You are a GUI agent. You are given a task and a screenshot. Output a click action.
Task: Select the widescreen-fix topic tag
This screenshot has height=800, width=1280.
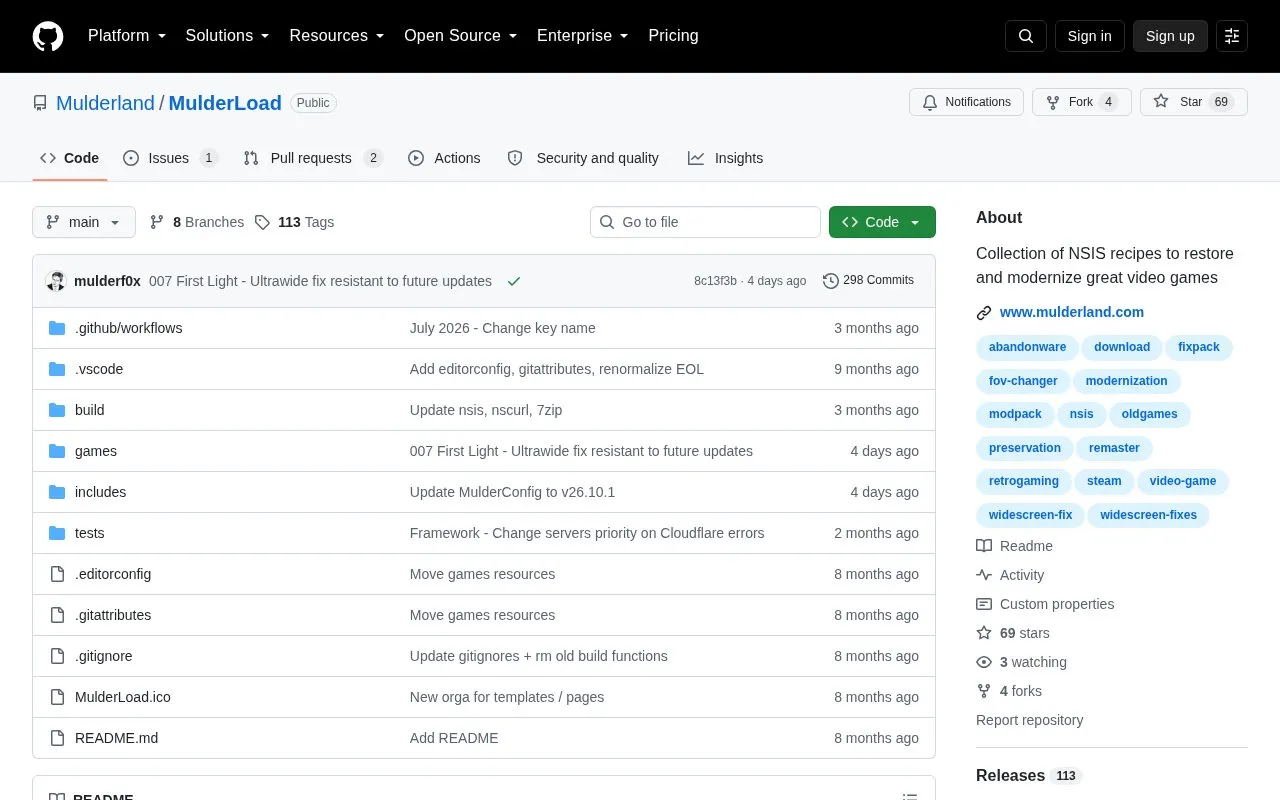[x=1030, y=515]
